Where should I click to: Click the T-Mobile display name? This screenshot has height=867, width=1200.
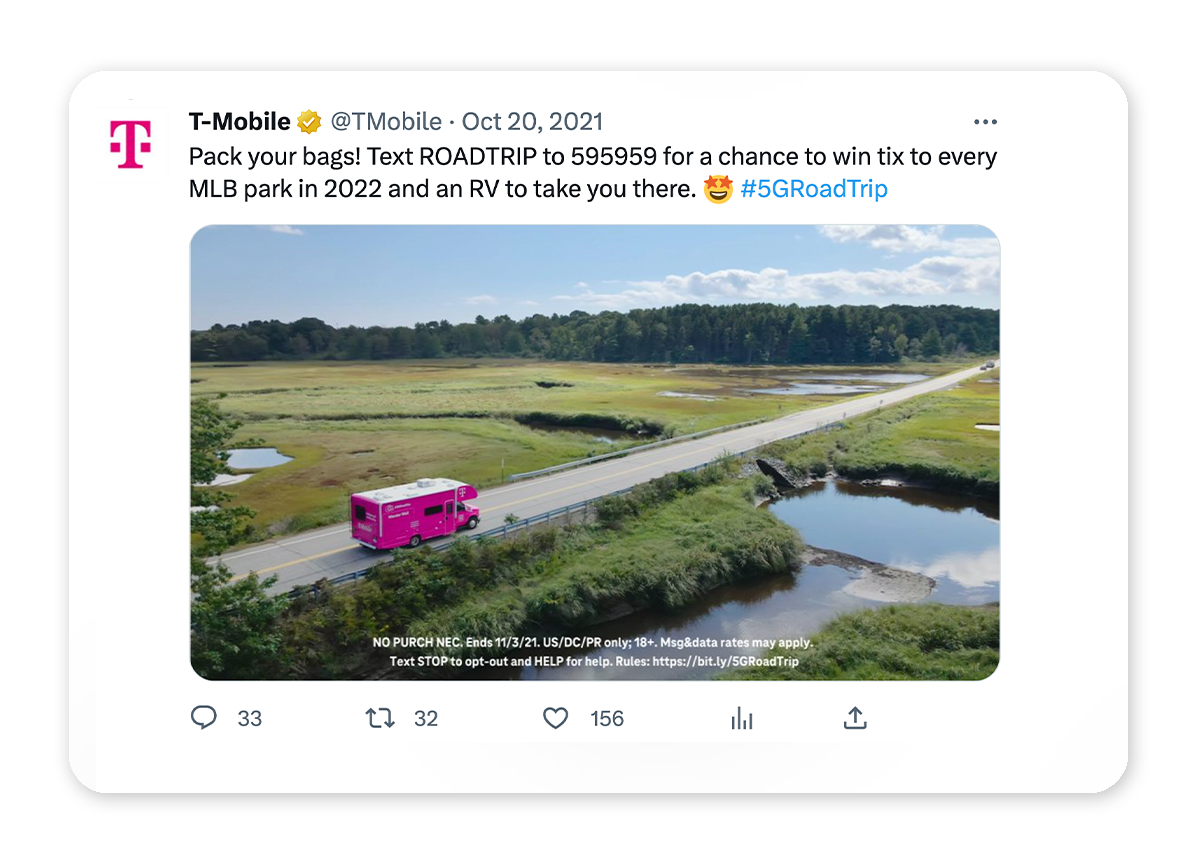point(240,122)
